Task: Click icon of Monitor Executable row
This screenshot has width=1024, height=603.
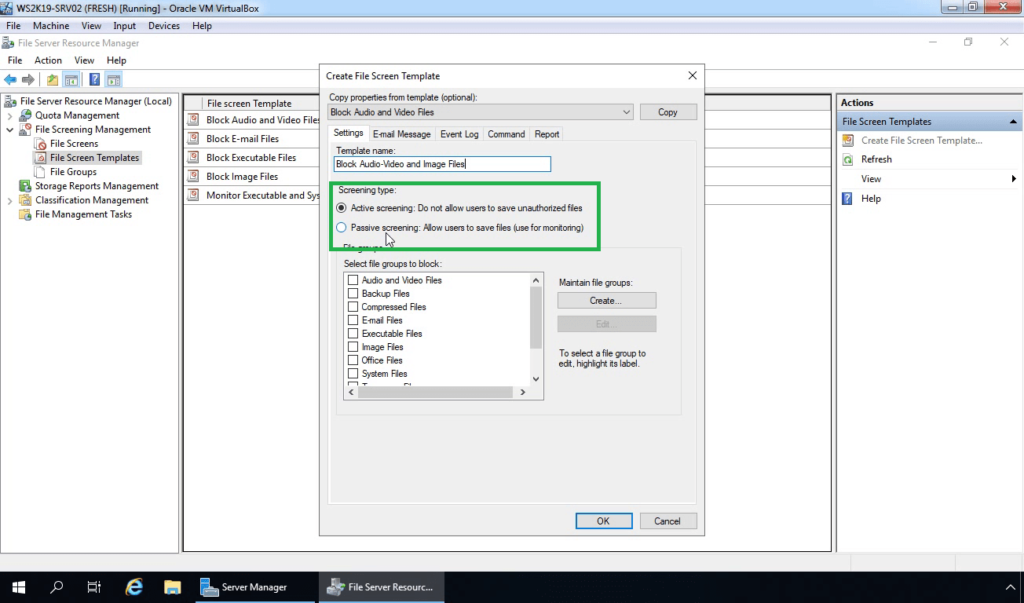Action: [x=193, y=195]
